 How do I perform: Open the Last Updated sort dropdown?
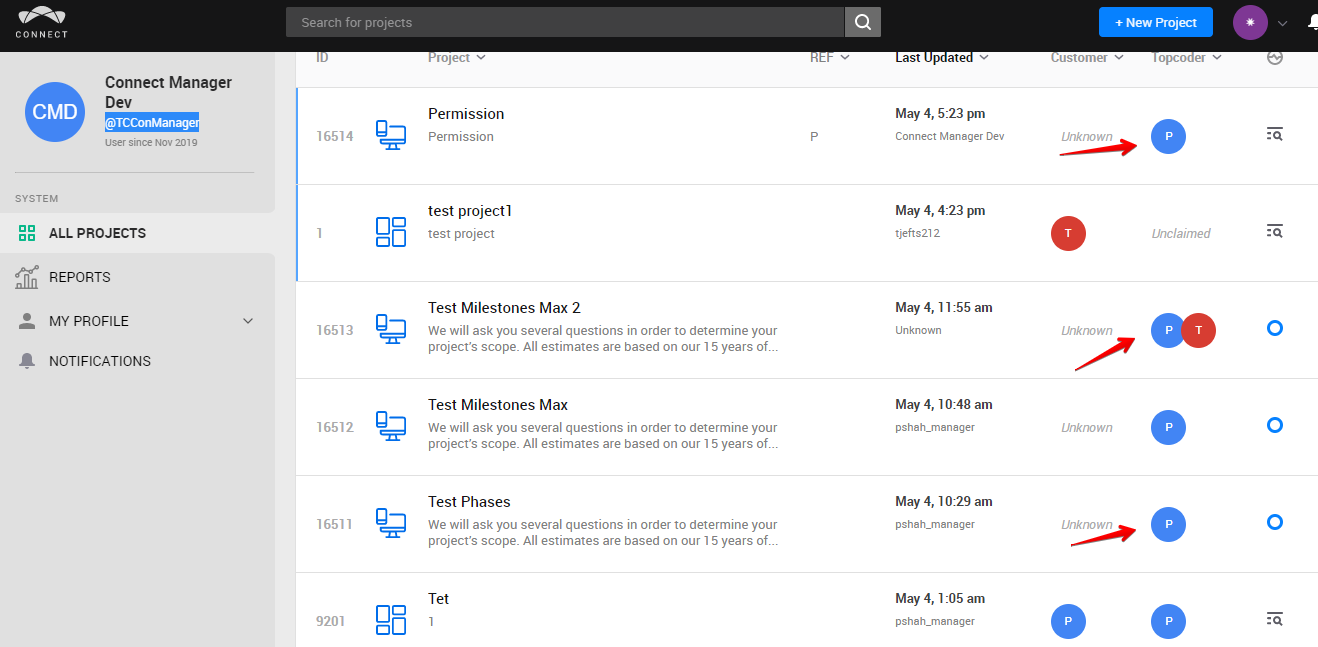pos(942,57)
